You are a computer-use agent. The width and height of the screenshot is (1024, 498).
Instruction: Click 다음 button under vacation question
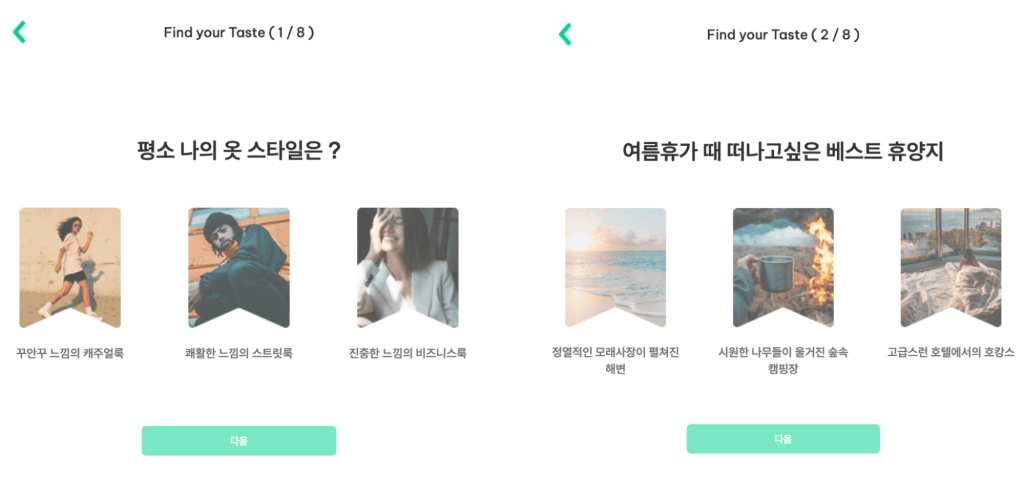click(x=783, y=439)
